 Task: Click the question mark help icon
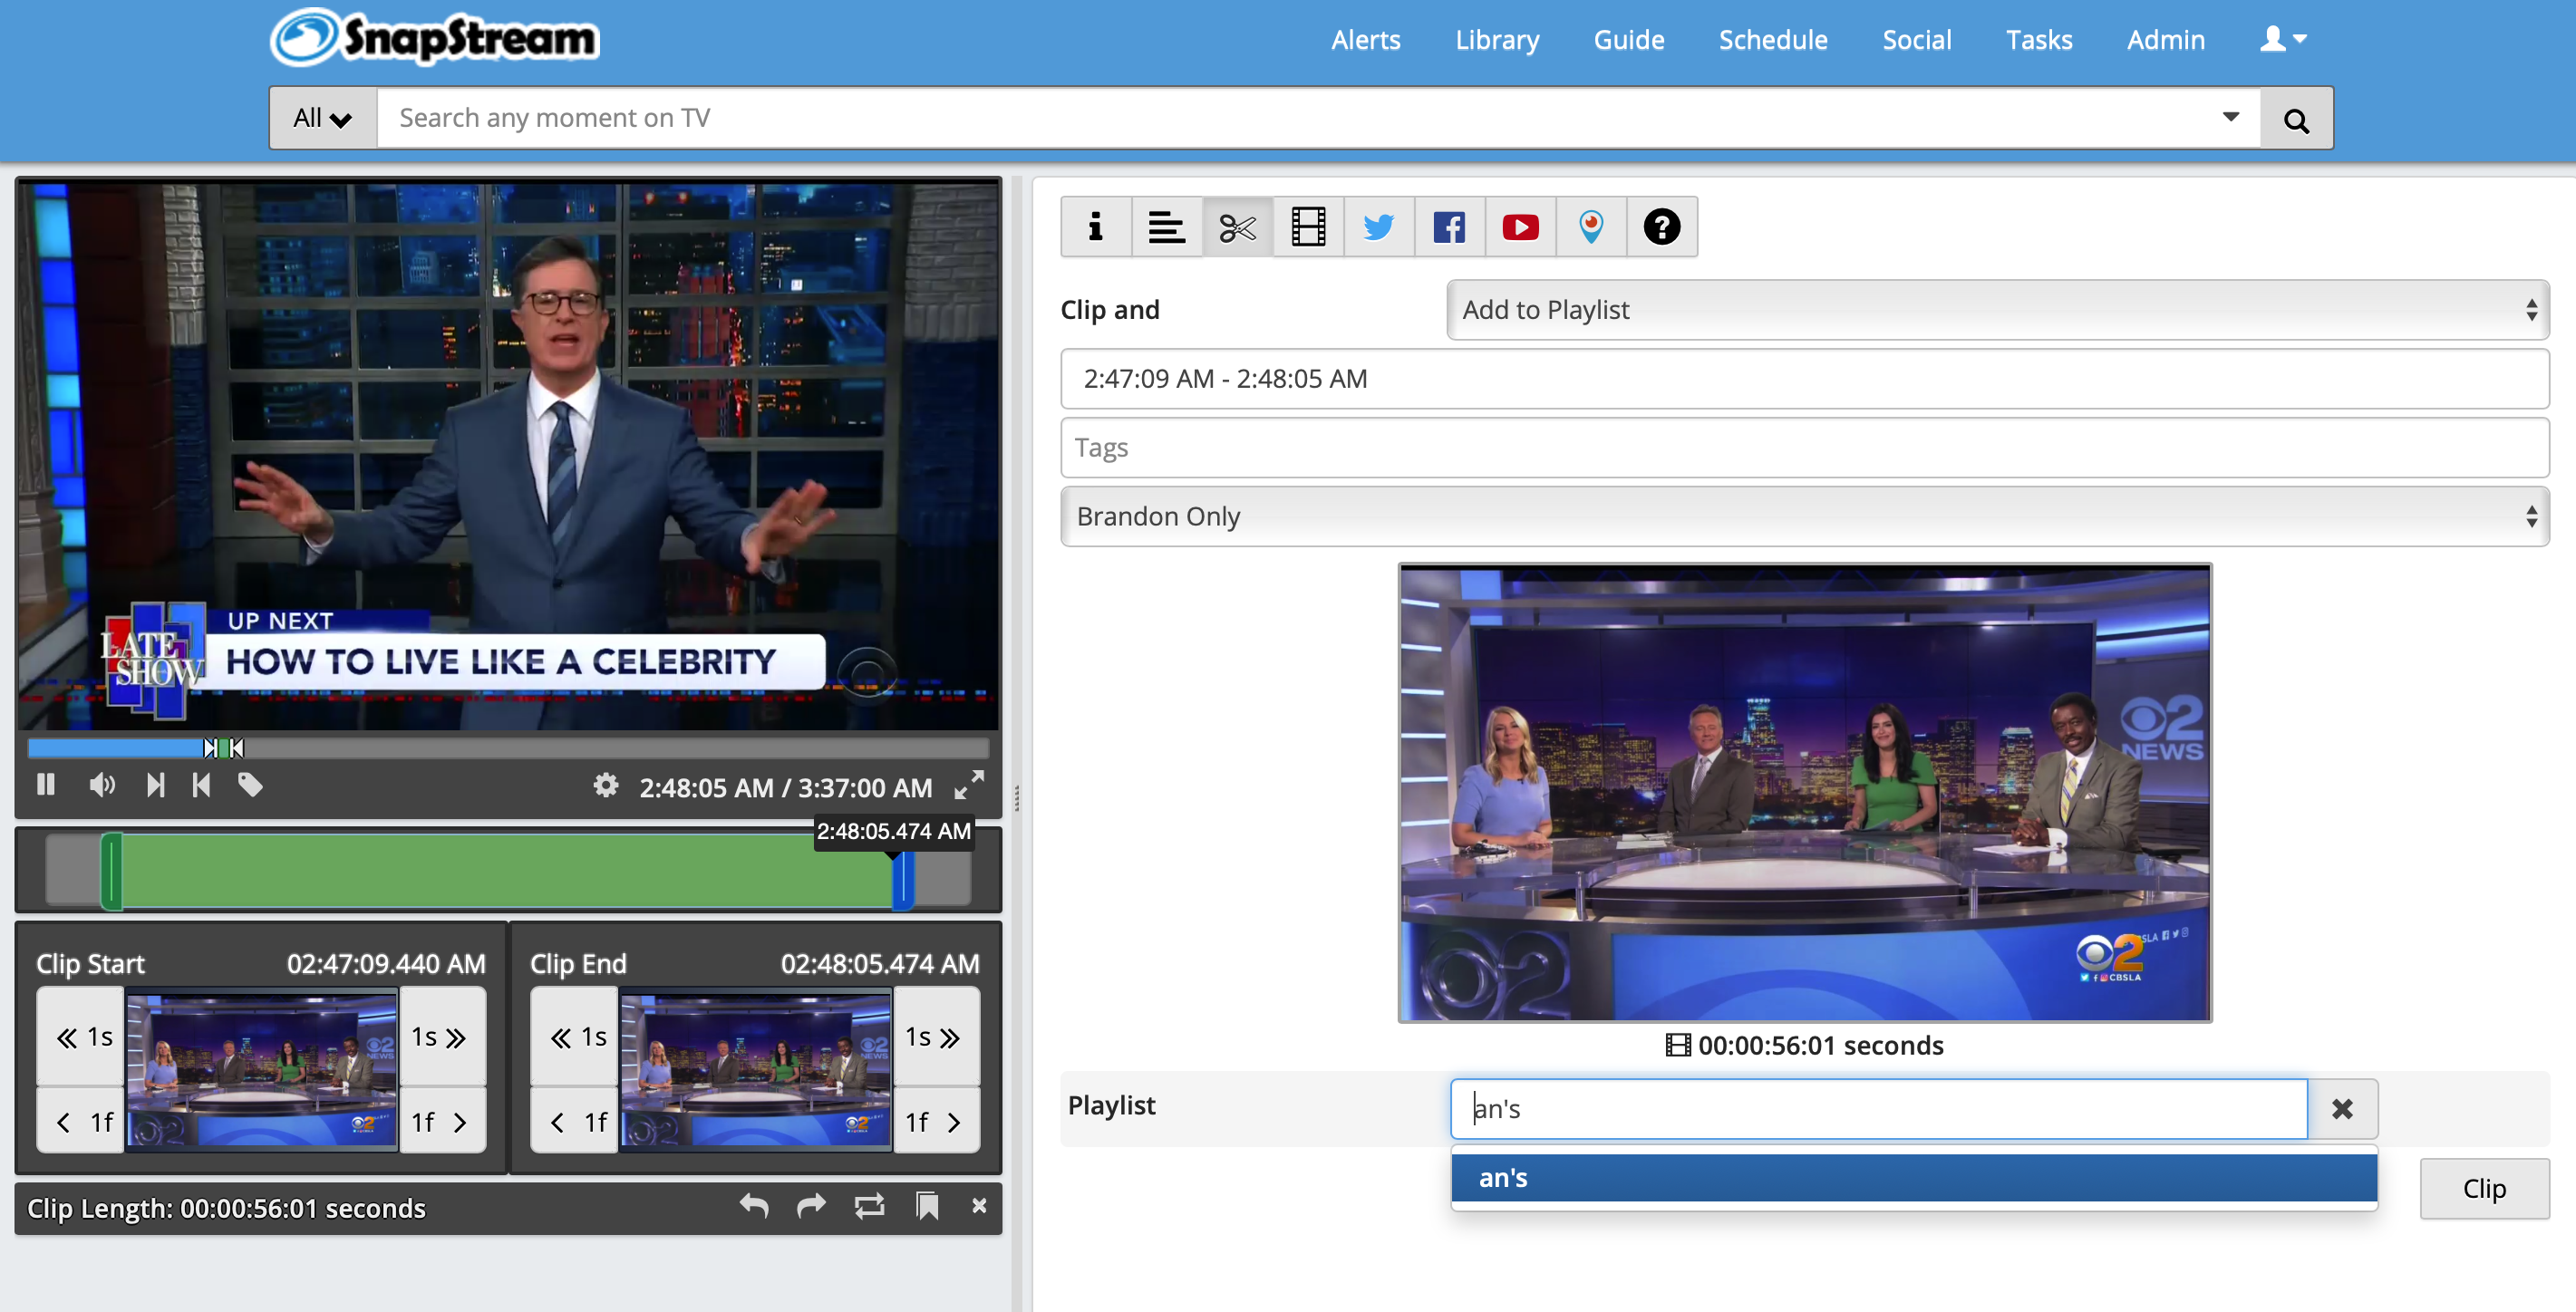click(x=1661, y=227)
